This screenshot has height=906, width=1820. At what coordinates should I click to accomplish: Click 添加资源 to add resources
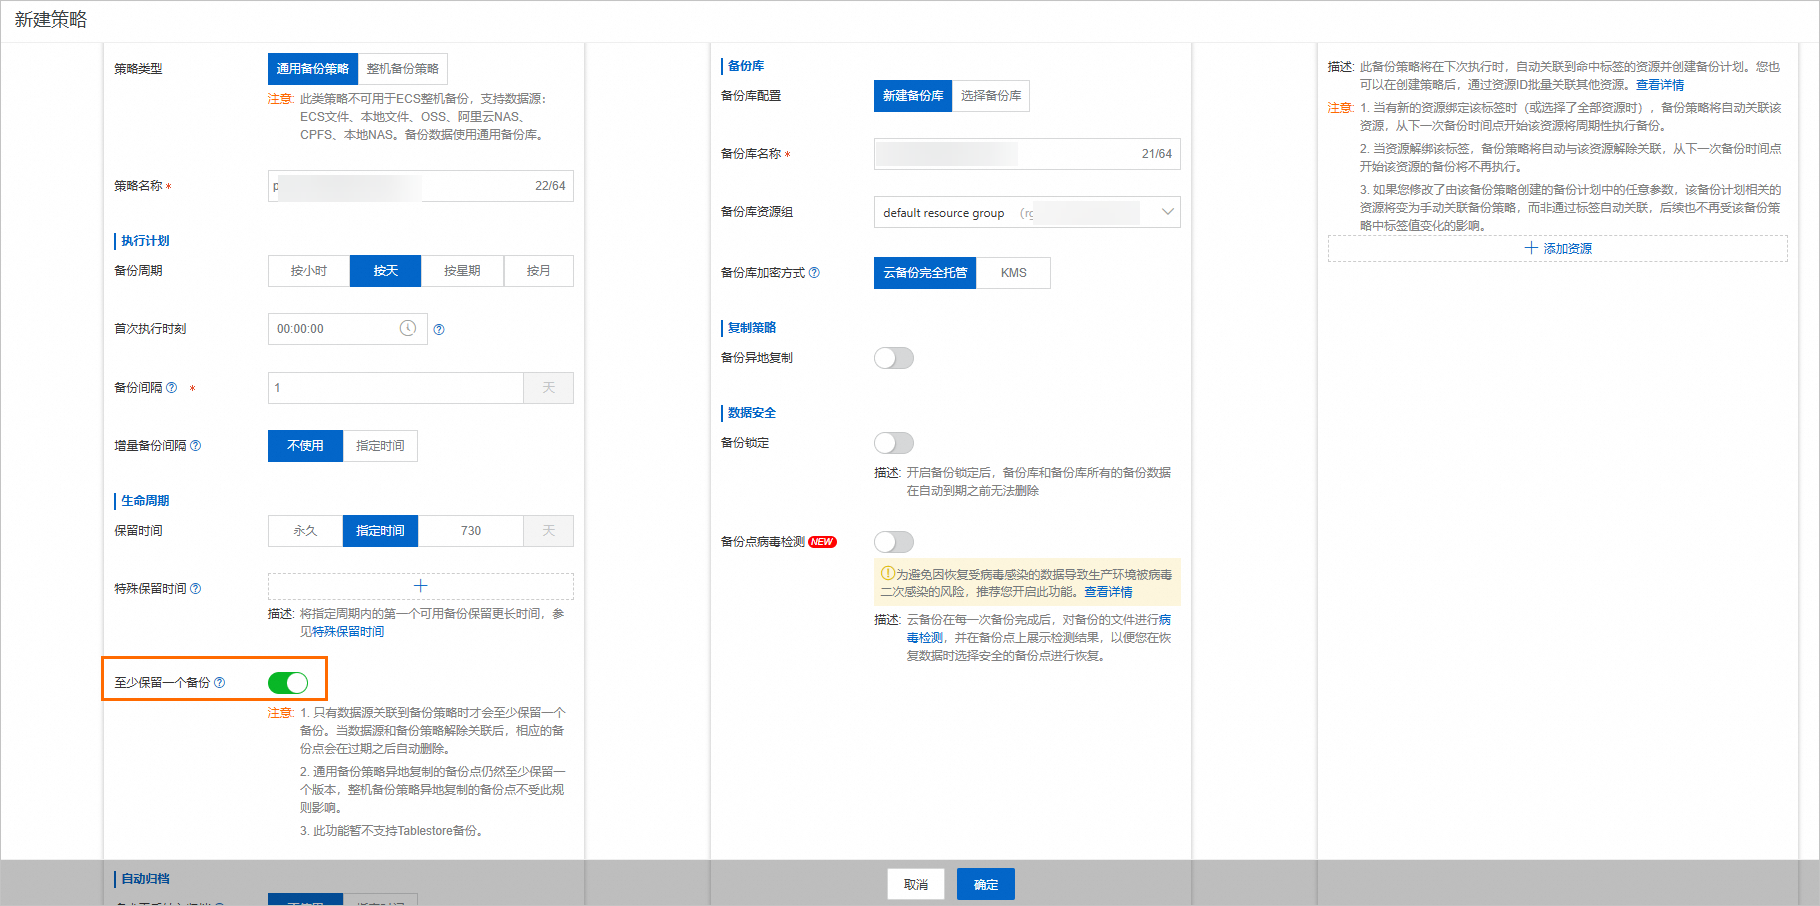pos(1558,248)
